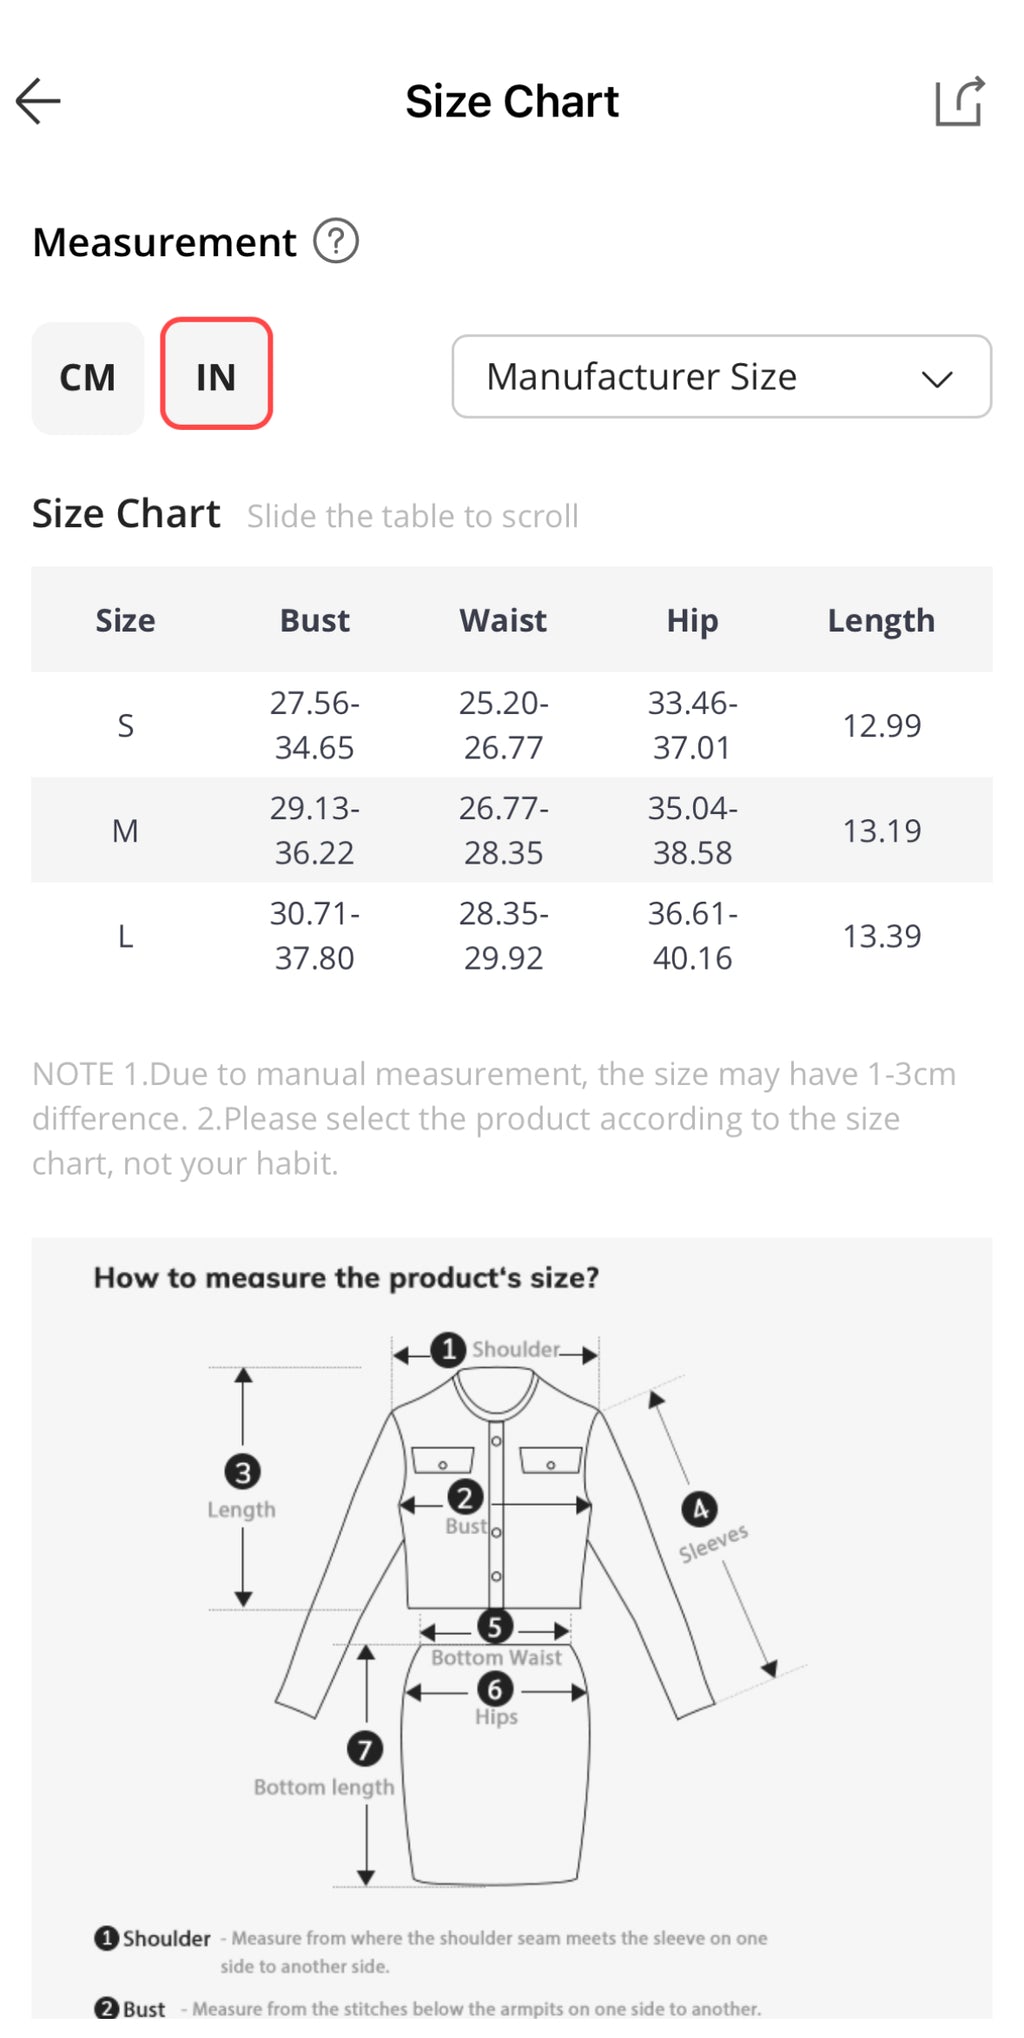This screenshot has width=1024, height=2038.
Task: Tap the share icon
Action: click(x=960, y=102)
